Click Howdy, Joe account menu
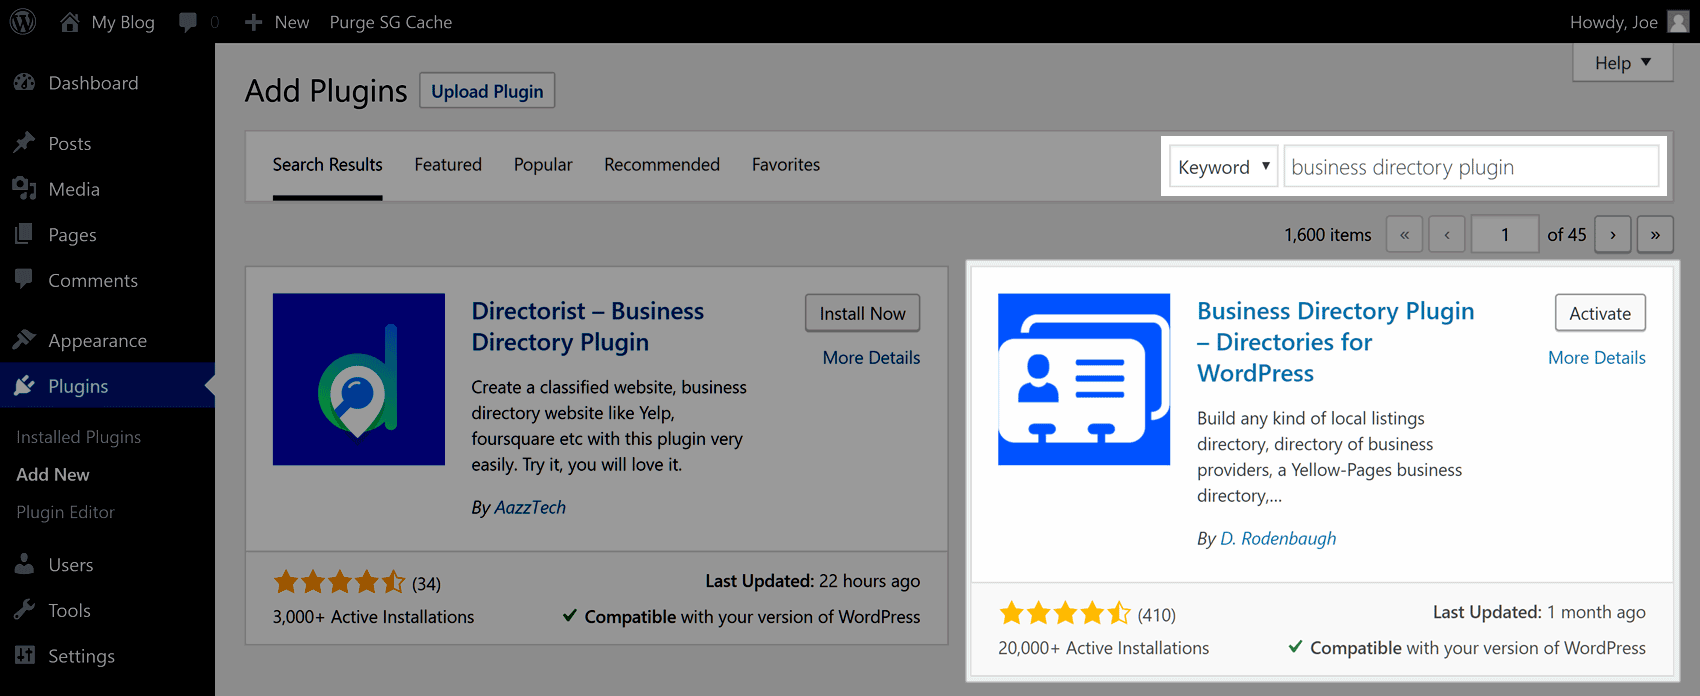The width and height of the screenshot is (1700, 696). tap(1614, 22)
